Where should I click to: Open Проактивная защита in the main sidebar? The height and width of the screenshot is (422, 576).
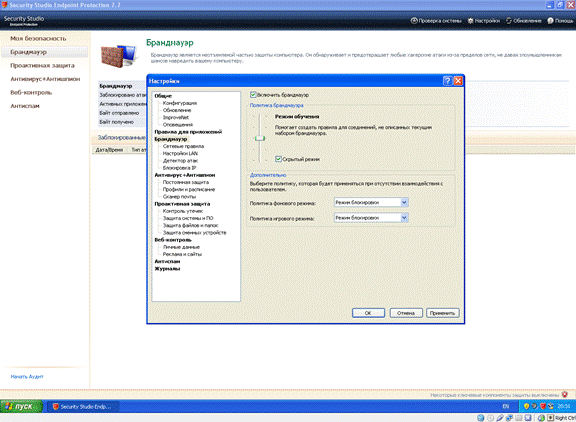coord(42,65)
